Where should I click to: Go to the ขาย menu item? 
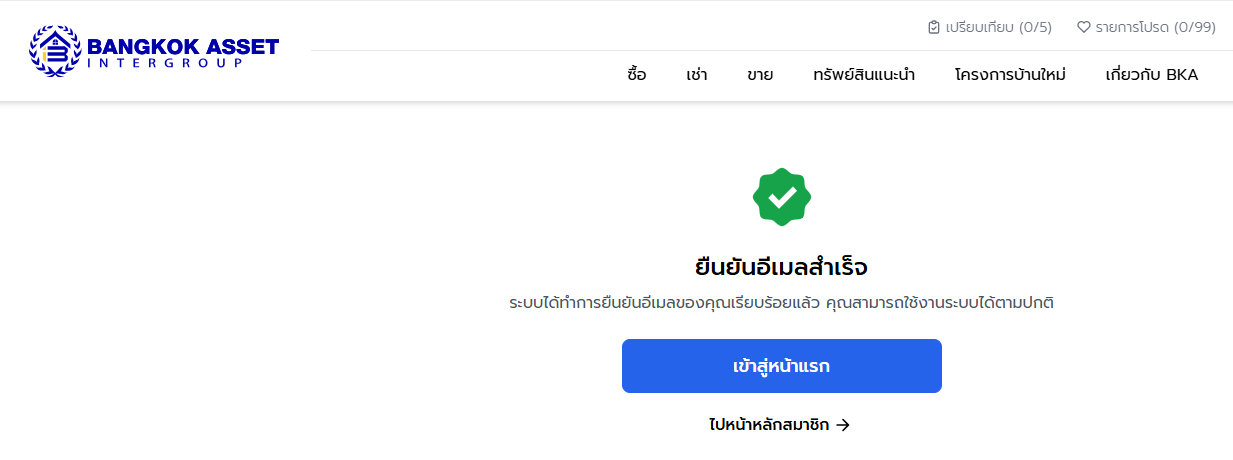click(x=760, y=75)
